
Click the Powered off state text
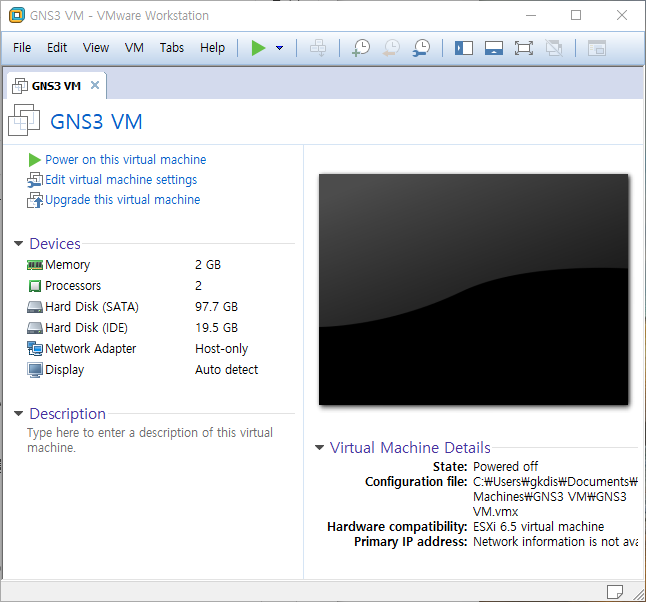point(506,466)
